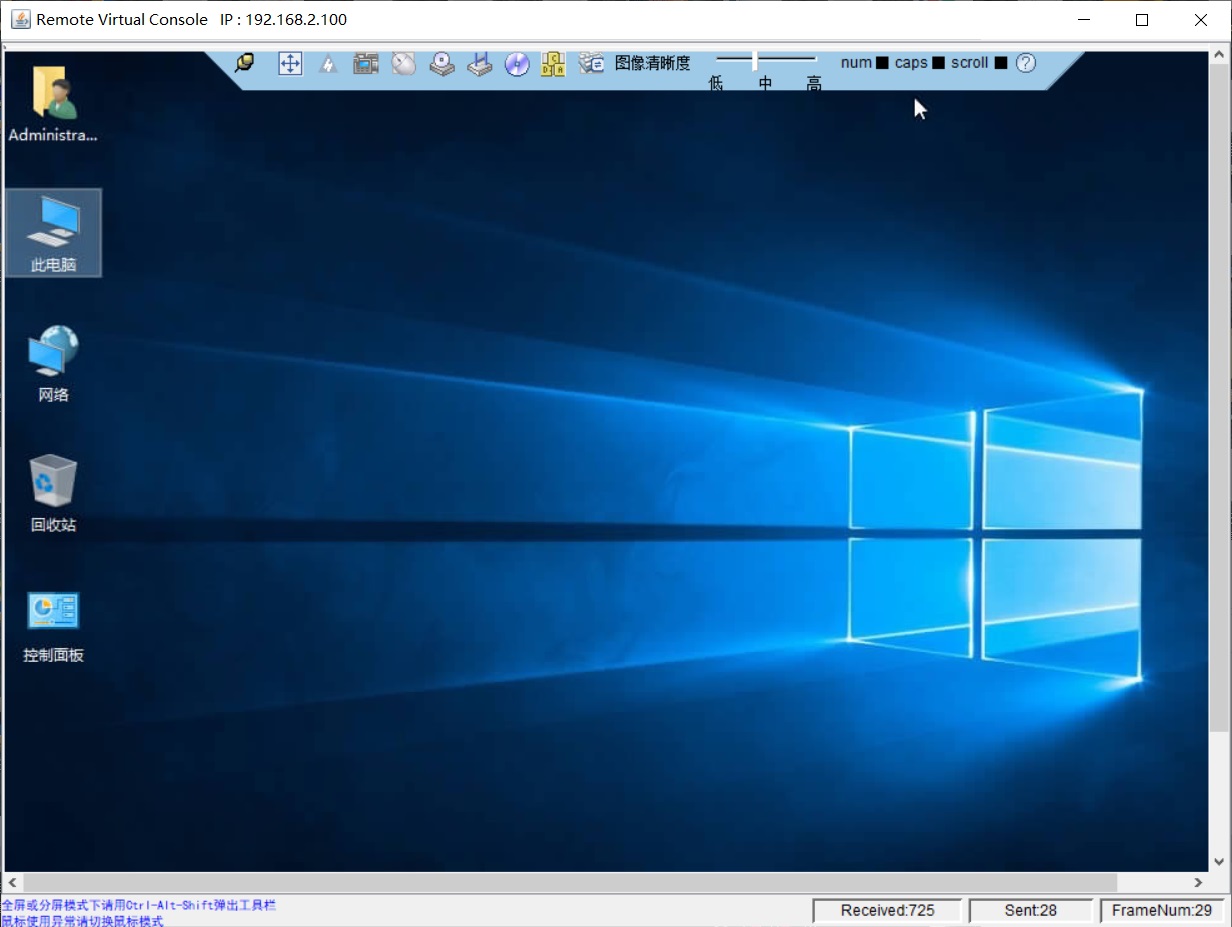Open the virtual floppy drive icon

480,64
